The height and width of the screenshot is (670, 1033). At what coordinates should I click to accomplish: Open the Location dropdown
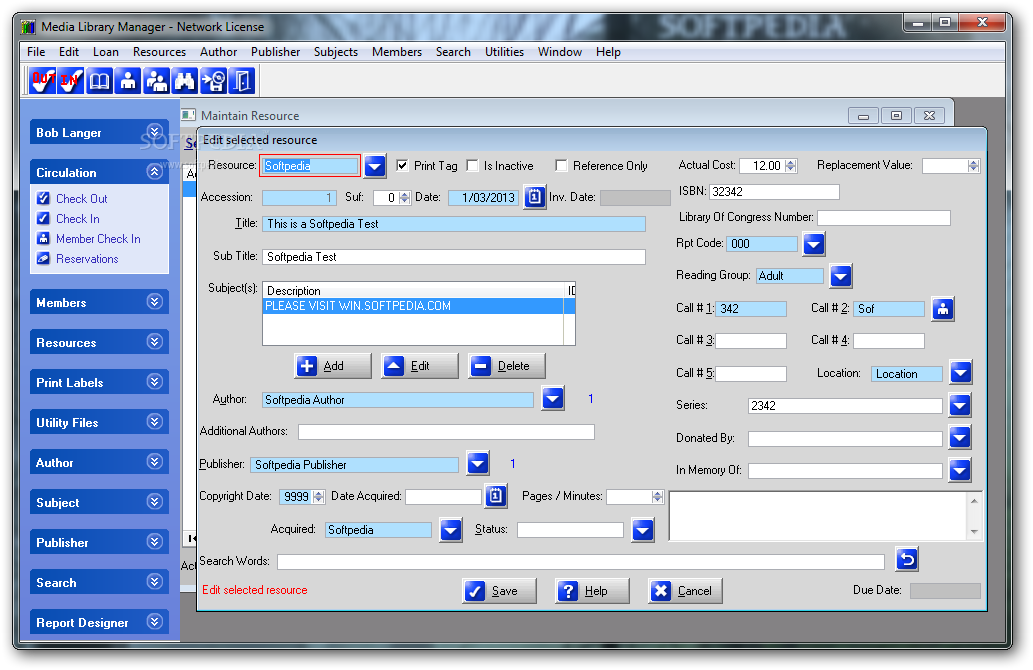[961, 372]
